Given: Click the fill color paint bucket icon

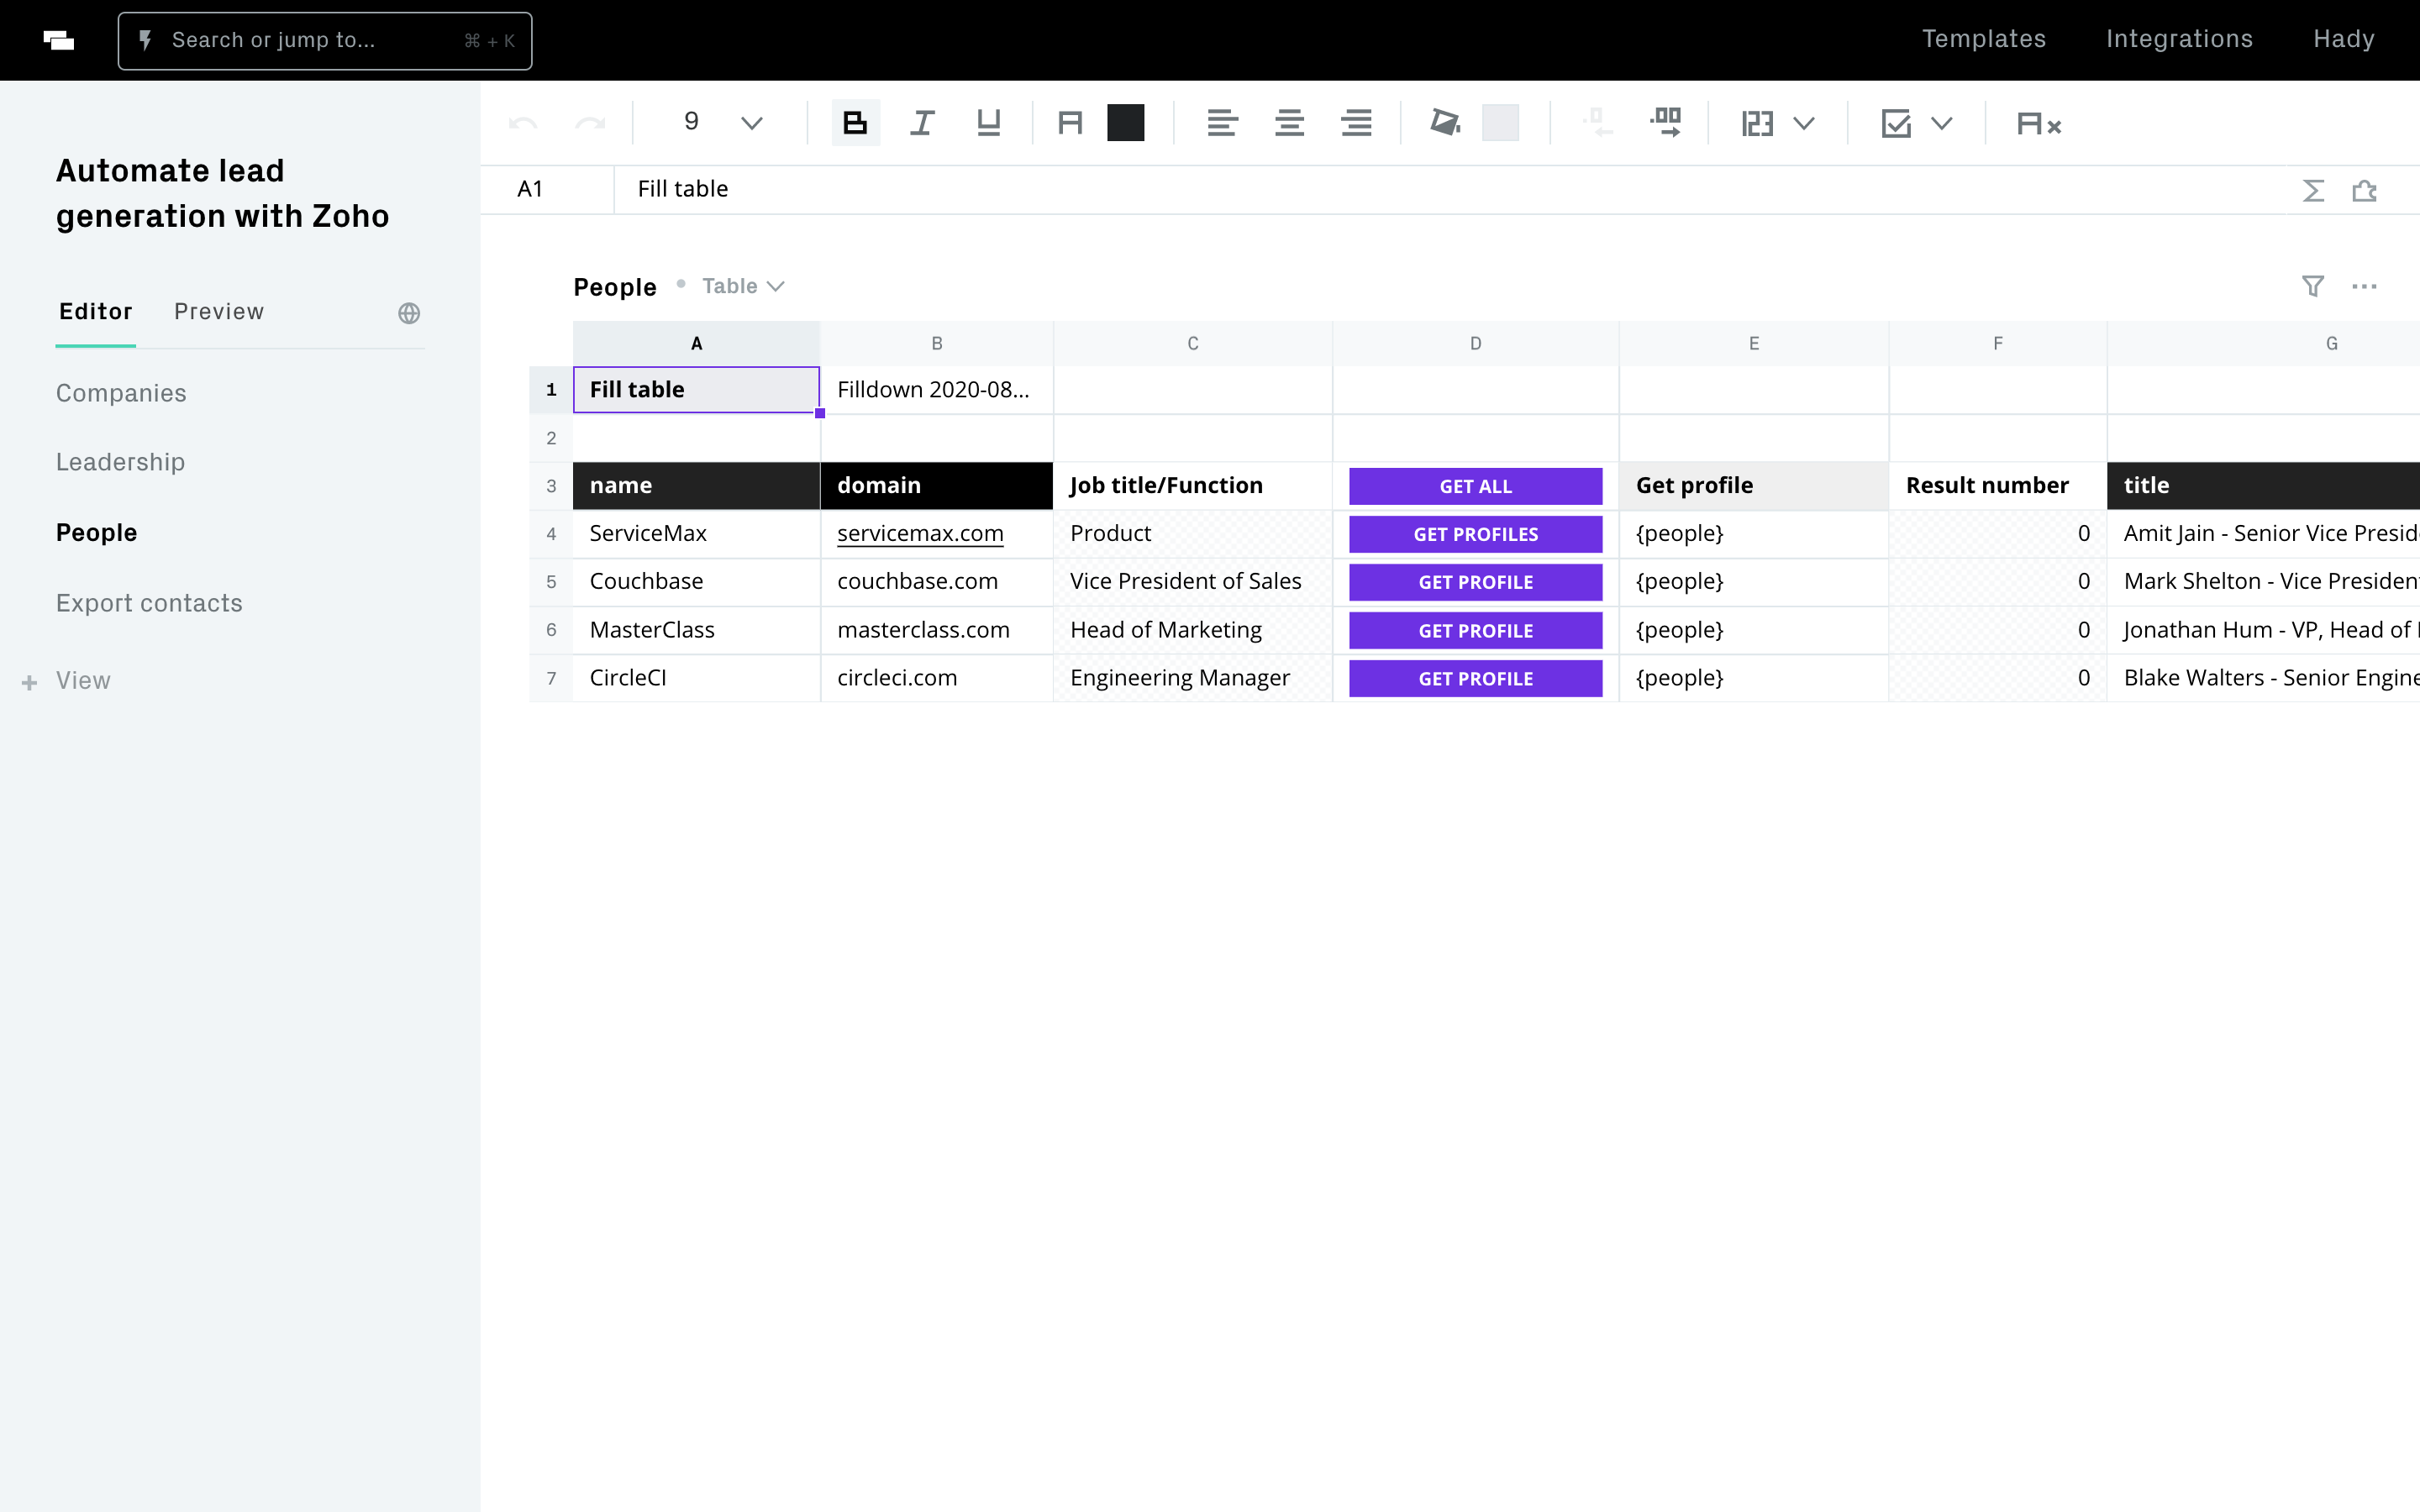Looking at the screenshot, I should 1445,123.
